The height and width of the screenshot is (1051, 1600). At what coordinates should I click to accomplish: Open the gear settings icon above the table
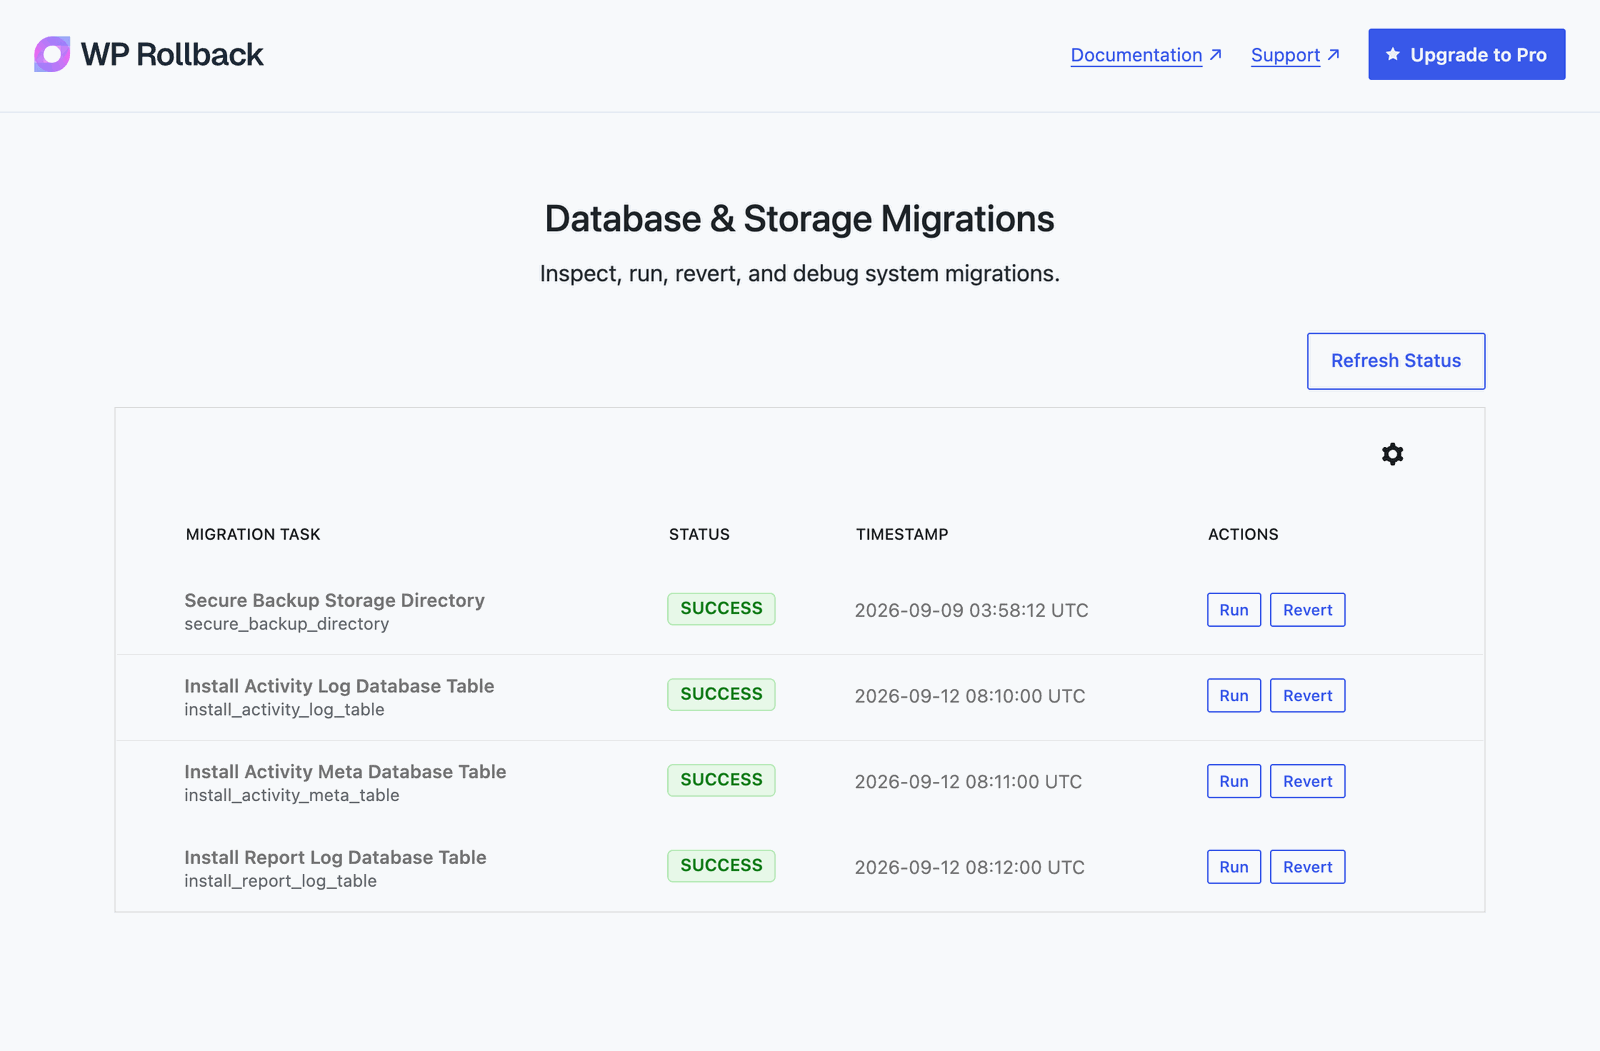(x=1392, y=454)
